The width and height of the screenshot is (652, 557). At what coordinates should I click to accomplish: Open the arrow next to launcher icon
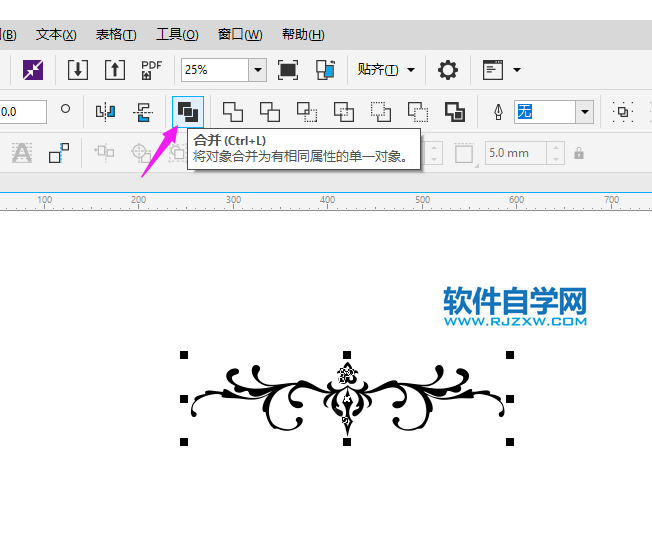(517, 70)
